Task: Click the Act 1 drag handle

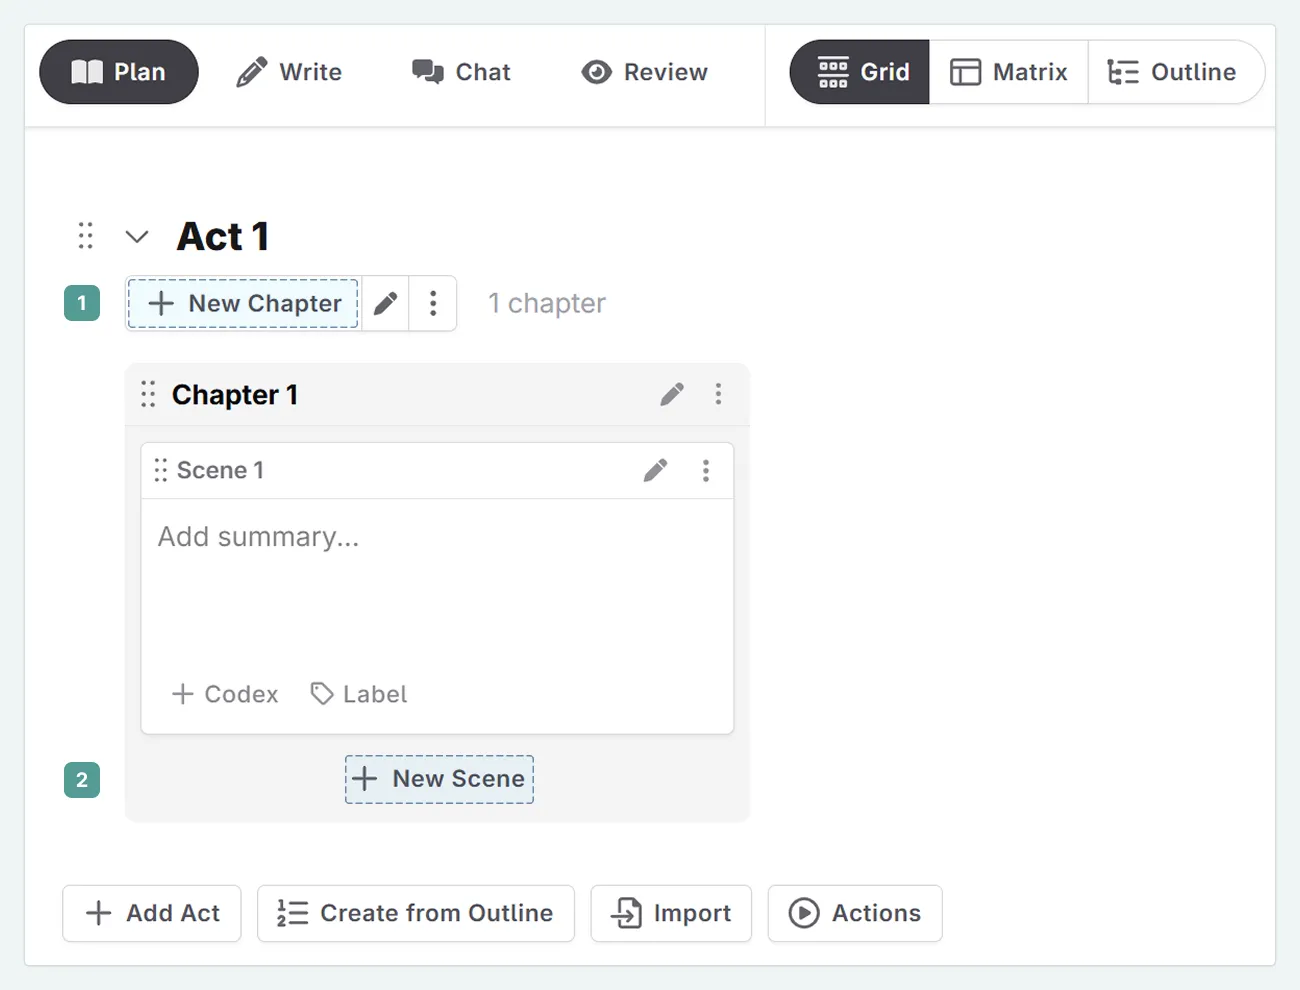Action: (x=85, y=236)
